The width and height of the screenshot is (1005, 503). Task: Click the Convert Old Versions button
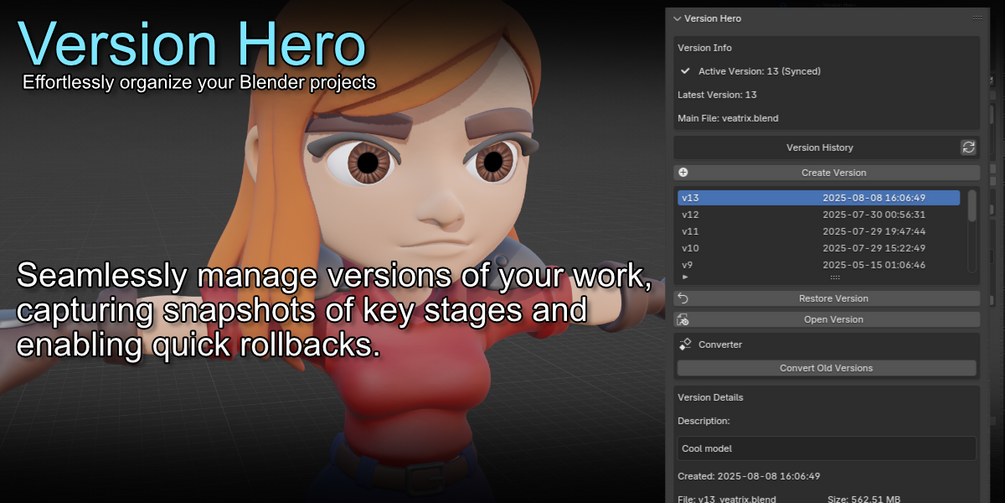pyautogui.click(x=826, y=368)
